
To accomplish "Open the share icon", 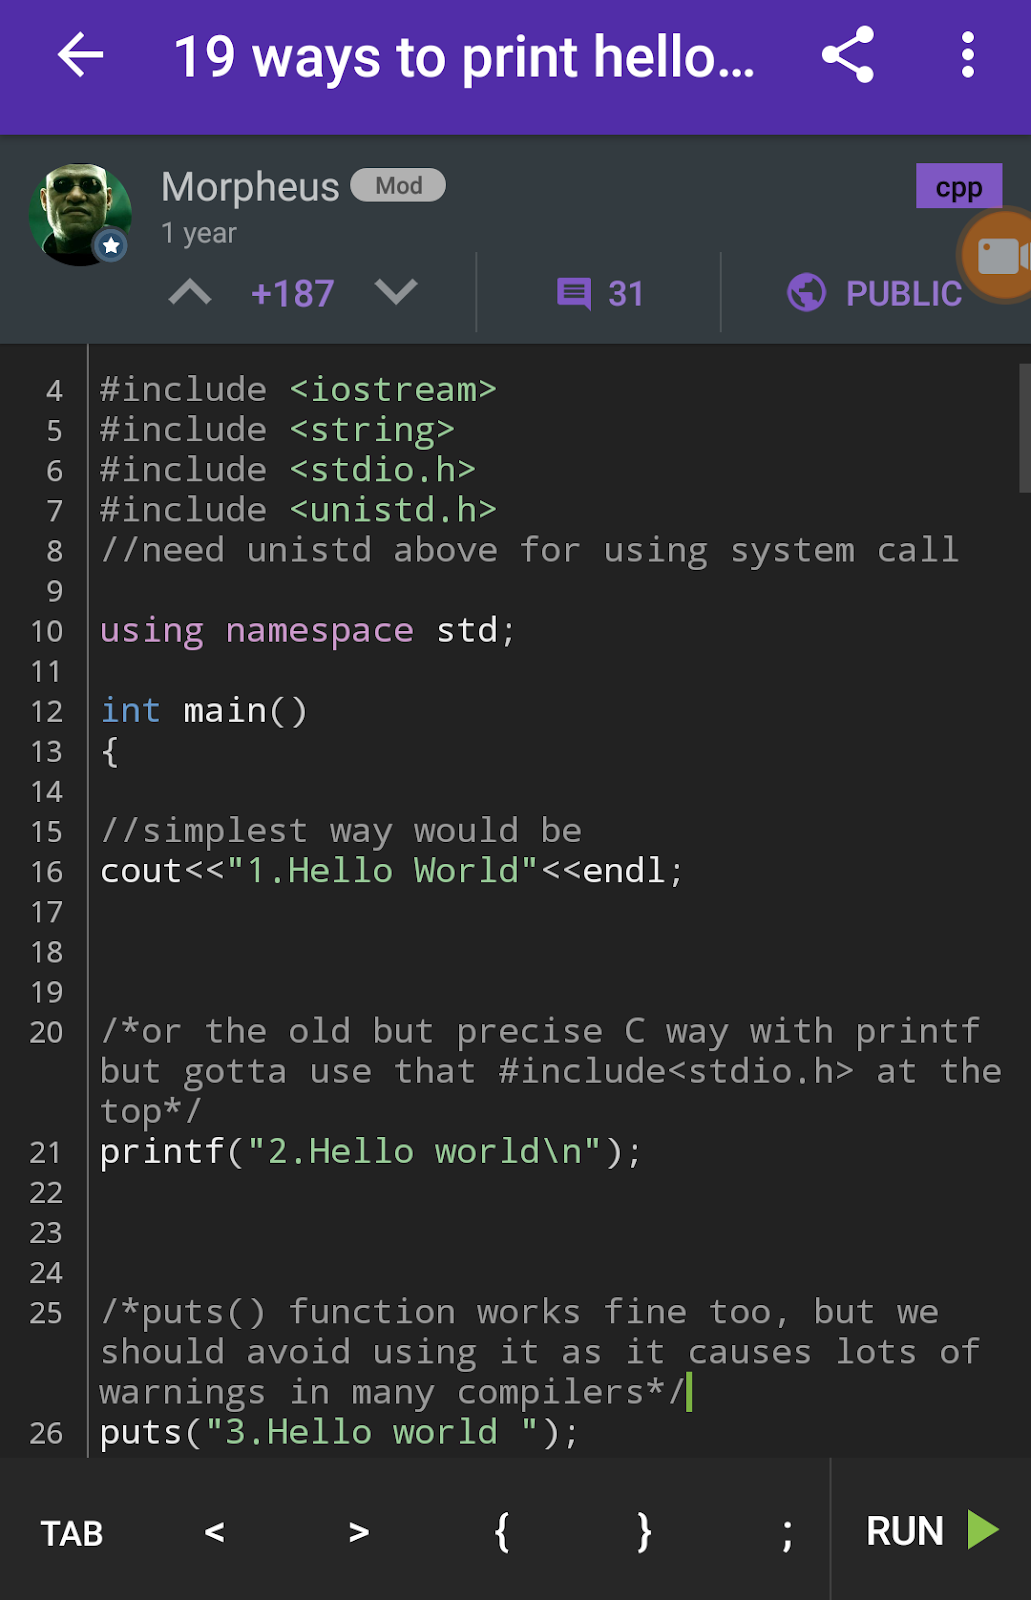I will click(x=847, y=56).
